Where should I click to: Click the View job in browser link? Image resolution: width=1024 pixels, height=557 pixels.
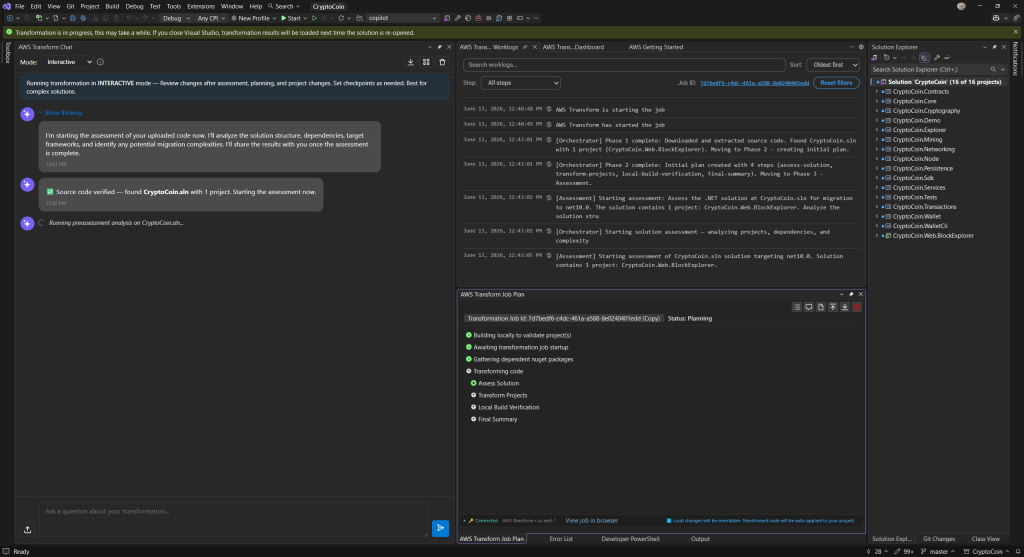(592, 520)
